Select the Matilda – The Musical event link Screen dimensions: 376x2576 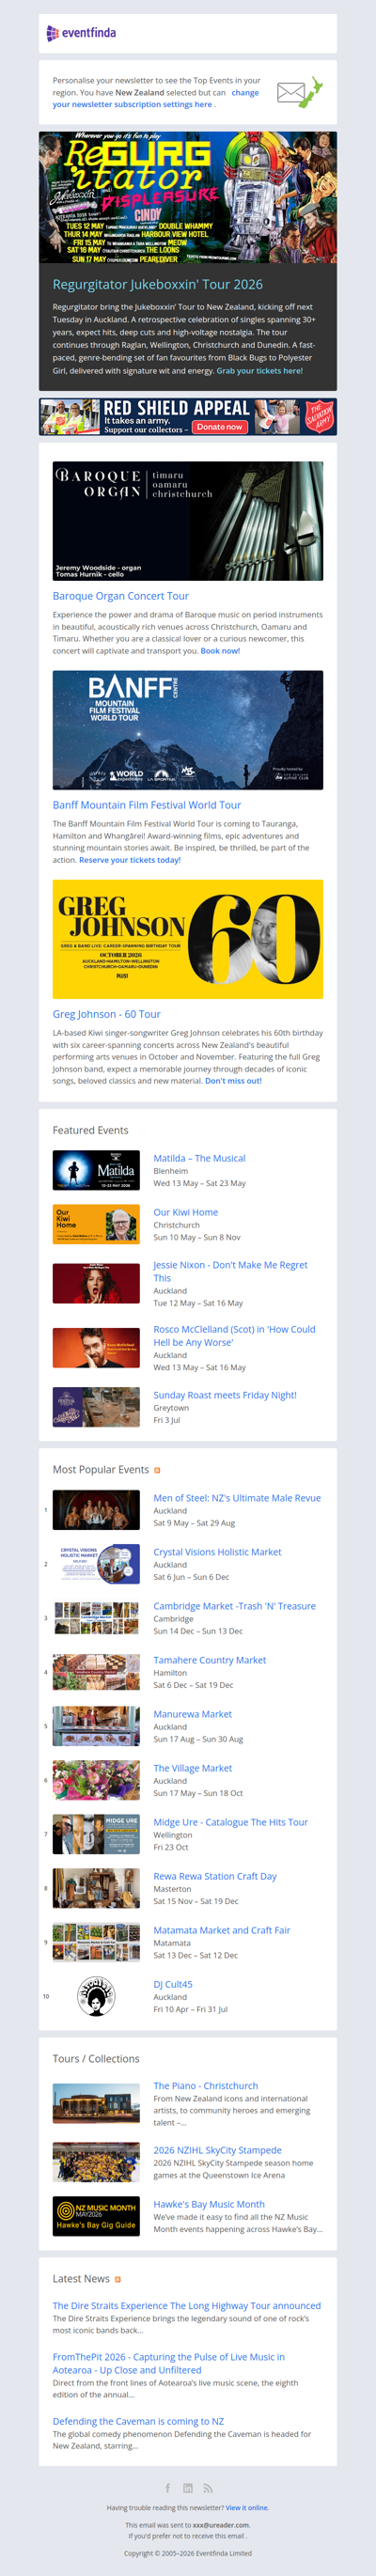coord(199,1158)
